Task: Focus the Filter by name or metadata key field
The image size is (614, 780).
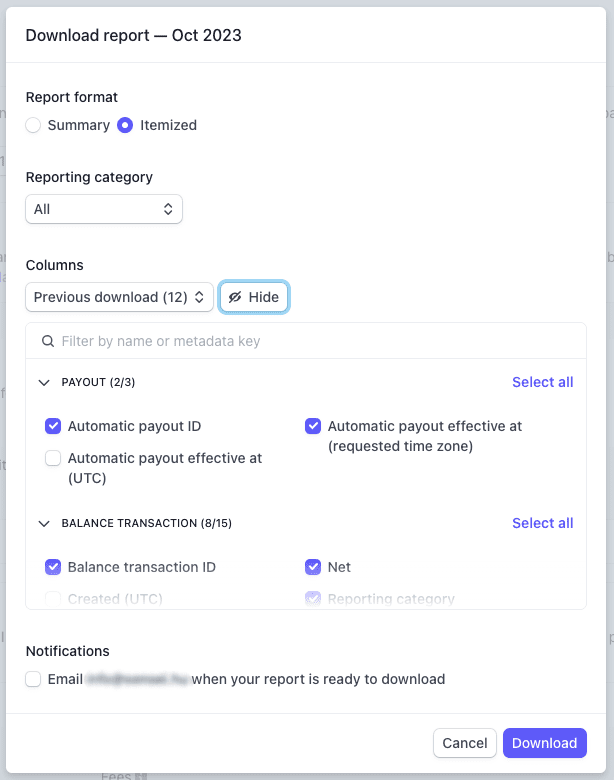Action: coord(306,341)
